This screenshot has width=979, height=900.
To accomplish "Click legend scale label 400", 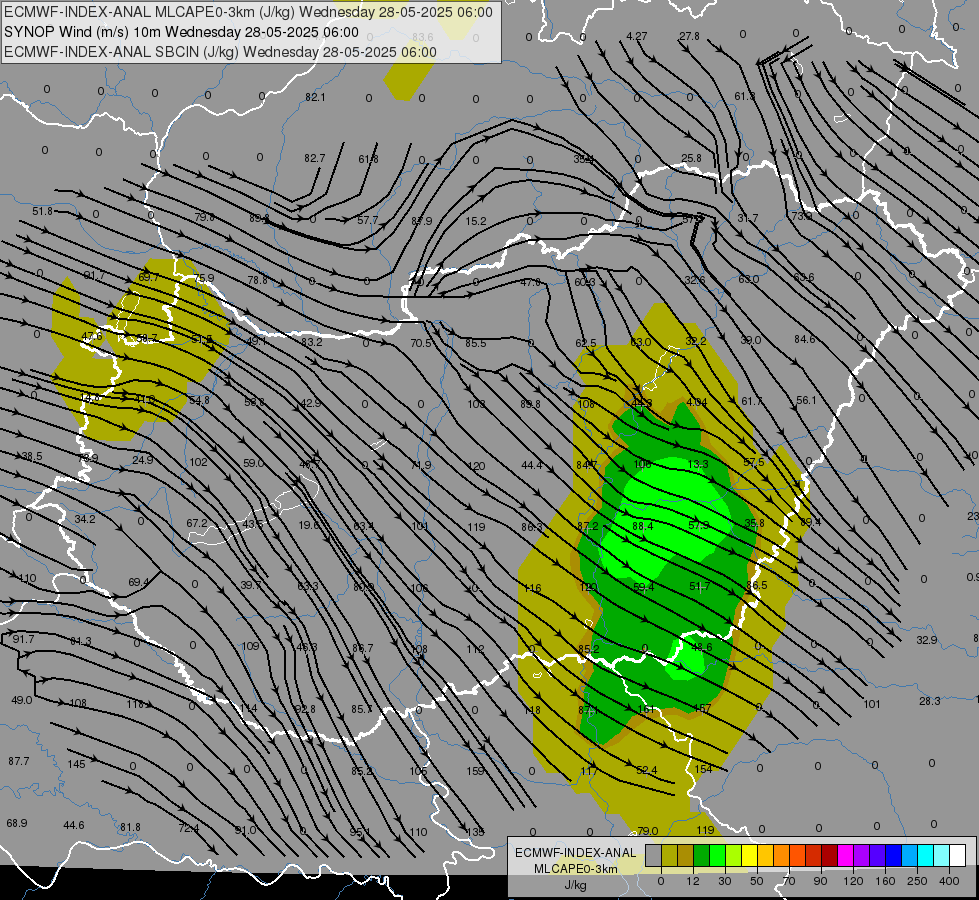I will pyautogui.click(x=948, y=881).
